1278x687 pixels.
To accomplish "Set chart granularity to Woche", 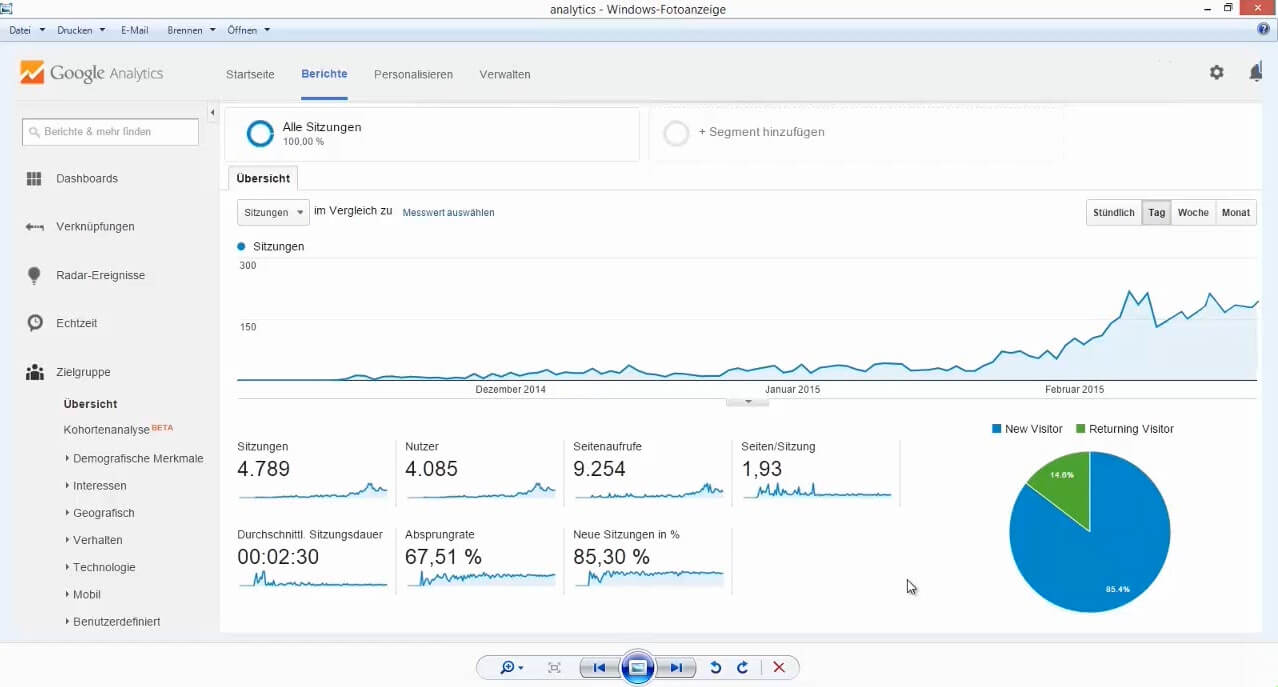I will tap(1193, 212).
